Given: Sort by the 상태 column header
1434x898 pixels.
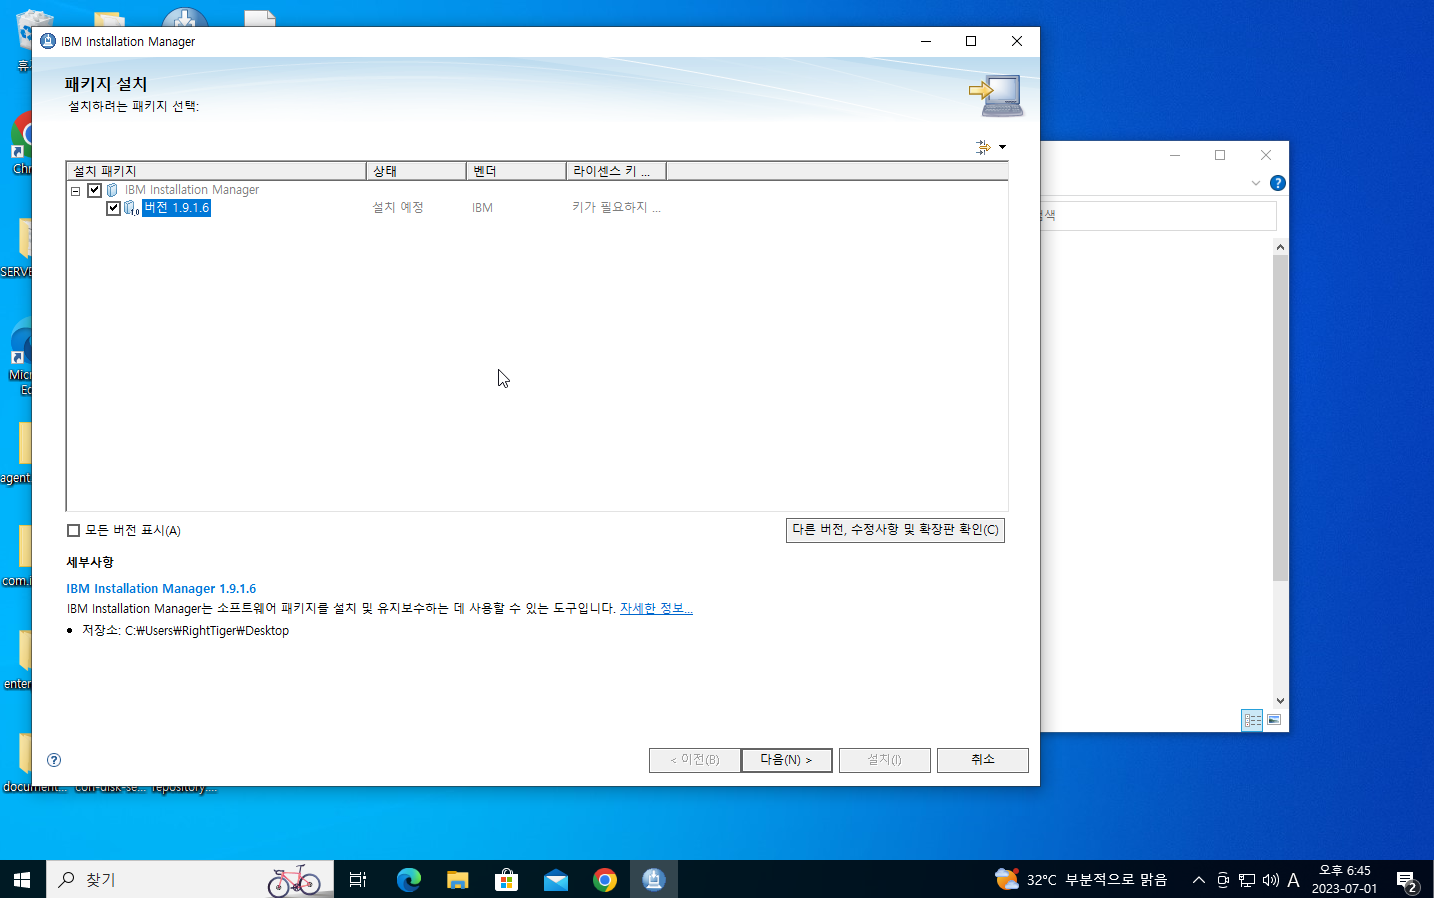Looking at the screenshot, I should point(416,171).
